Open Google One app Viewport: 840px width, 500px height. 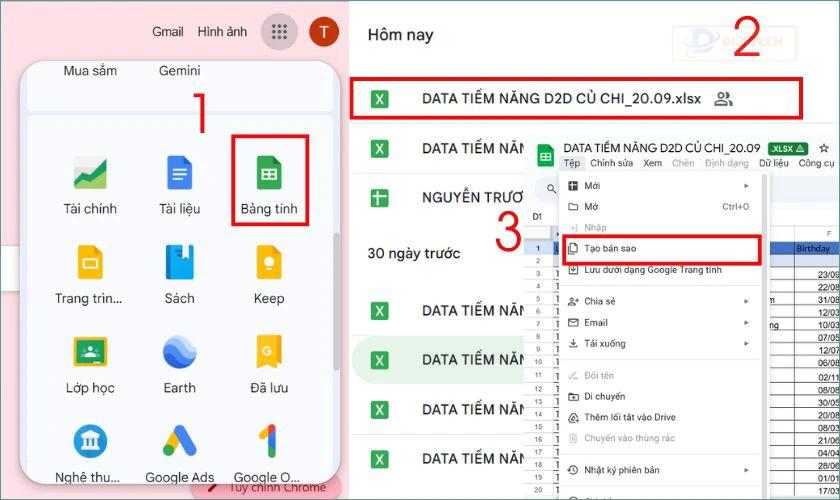click(x=268, y=453)
